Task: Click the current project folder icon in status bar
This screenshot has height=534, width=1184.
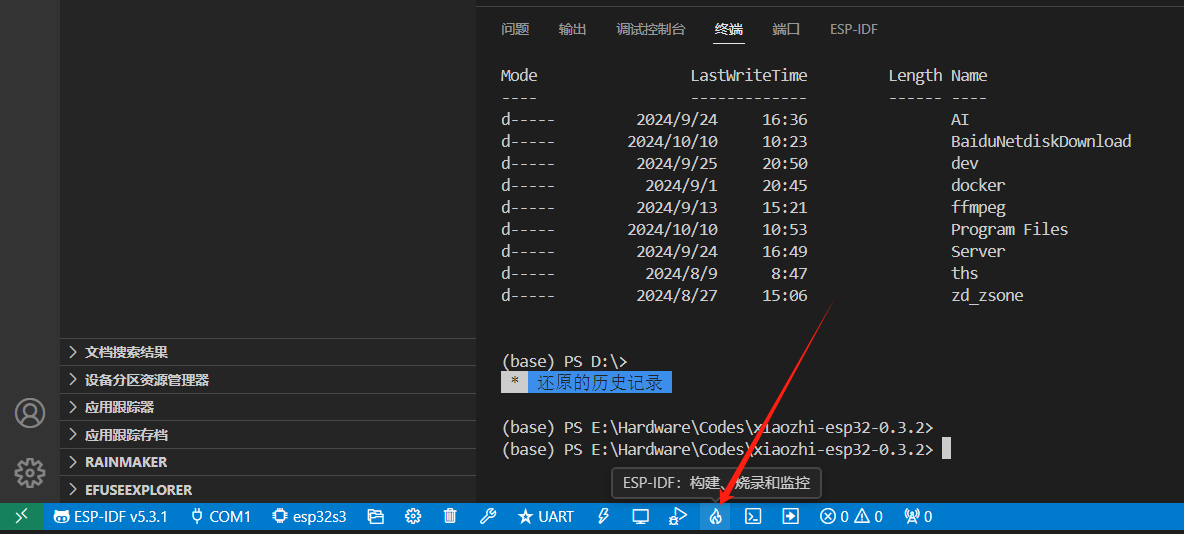Action: click(376, 517)
